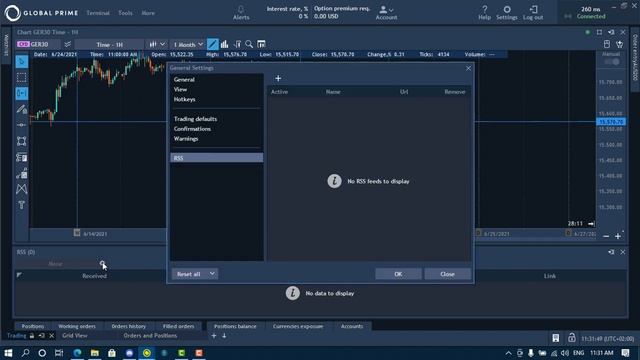
Task: Toggle the drawing toolbar icon
Action: point(213,44)
